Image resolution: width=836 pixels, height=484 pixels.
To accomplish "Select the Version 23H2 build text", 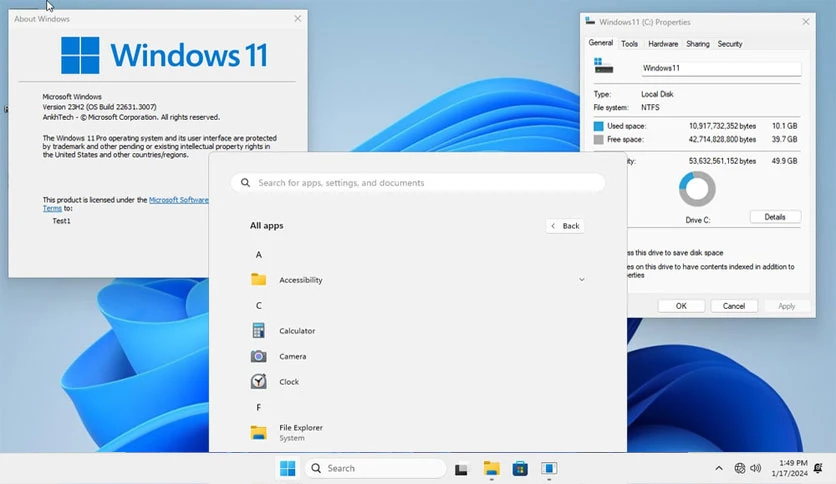I will [100, 107].
